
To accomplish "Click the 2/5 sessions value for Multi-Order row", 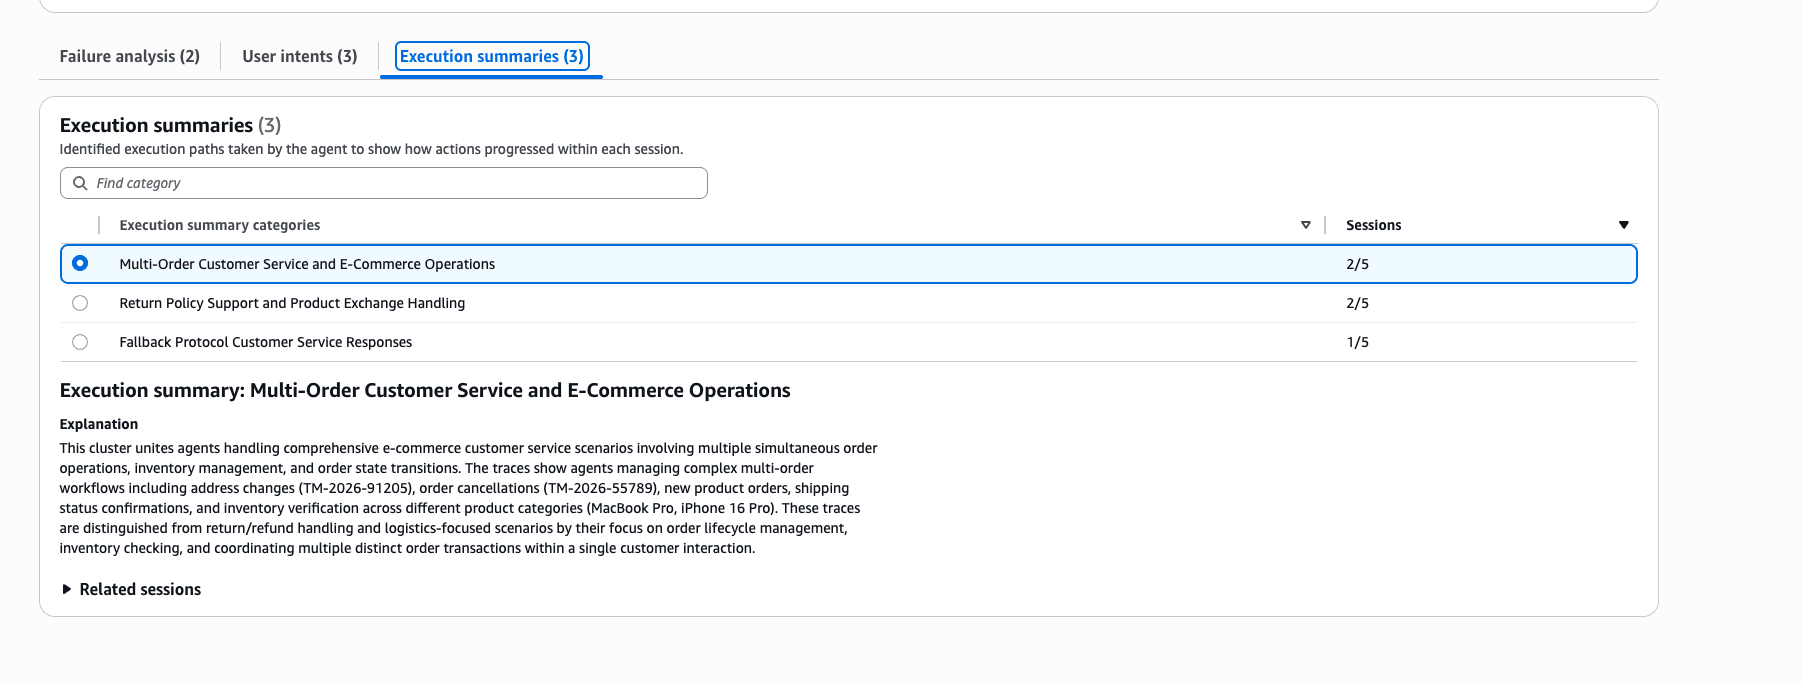I will pos(1357,264).
